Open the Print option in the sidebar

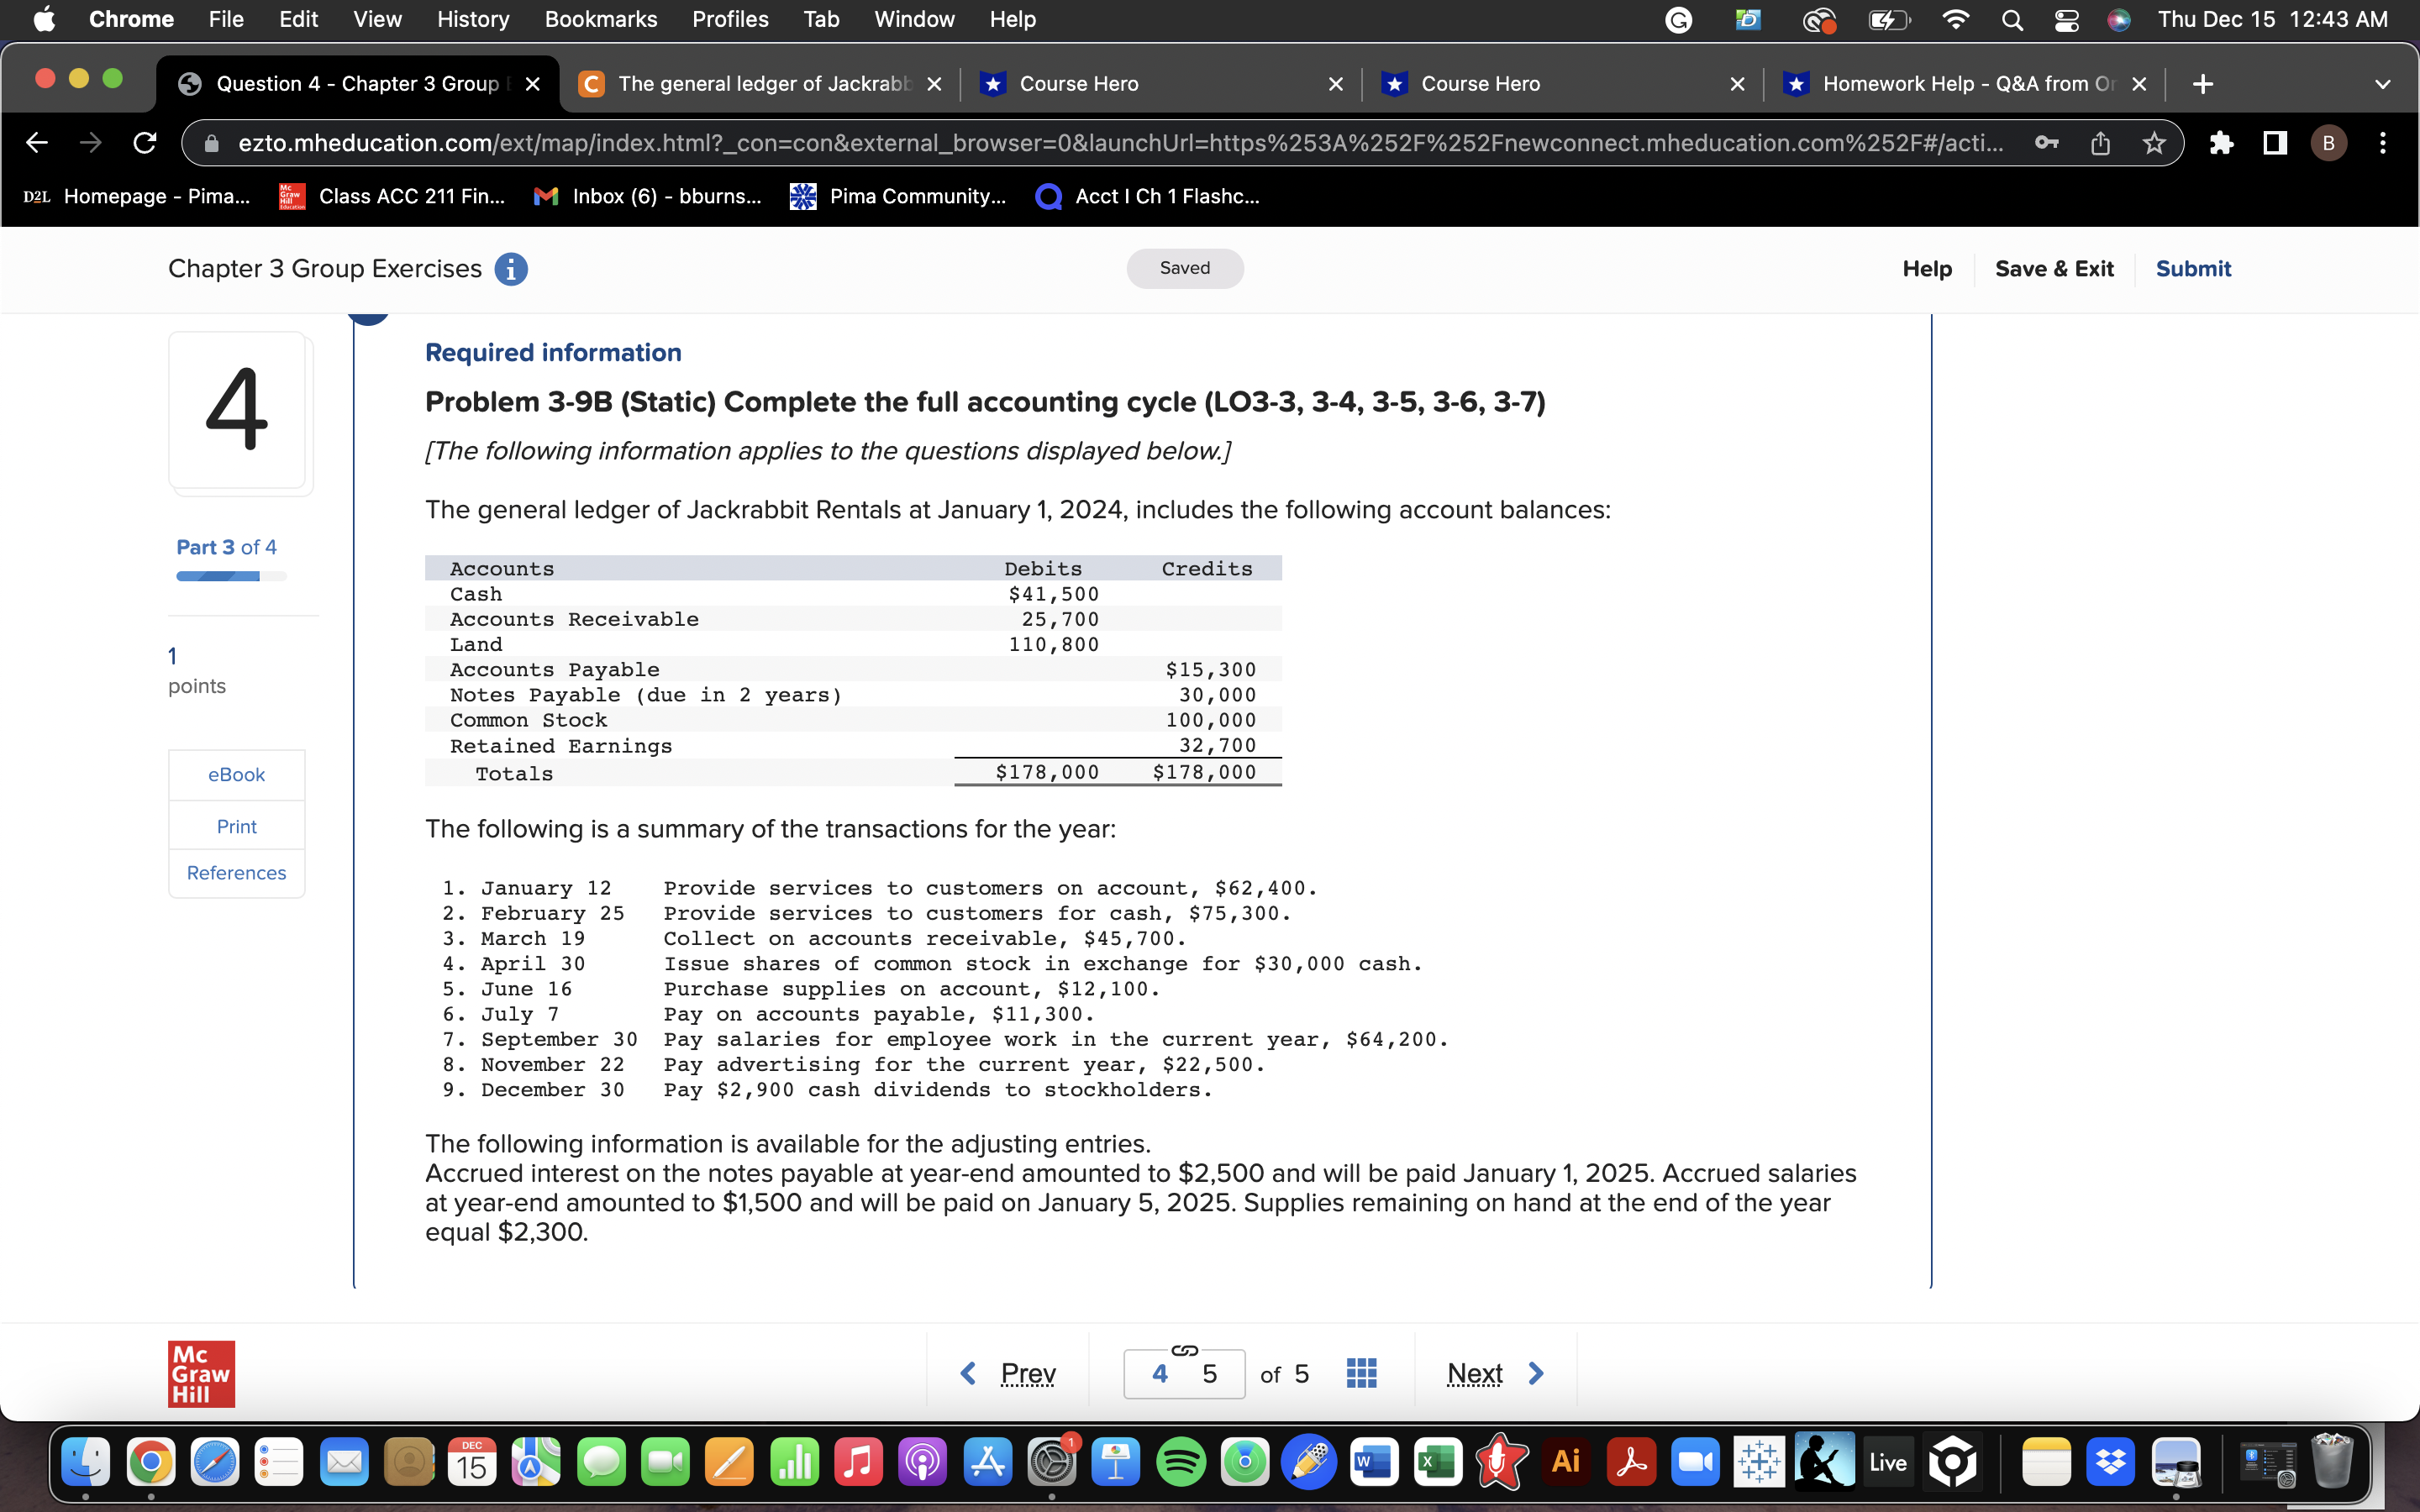click(236, 825)
